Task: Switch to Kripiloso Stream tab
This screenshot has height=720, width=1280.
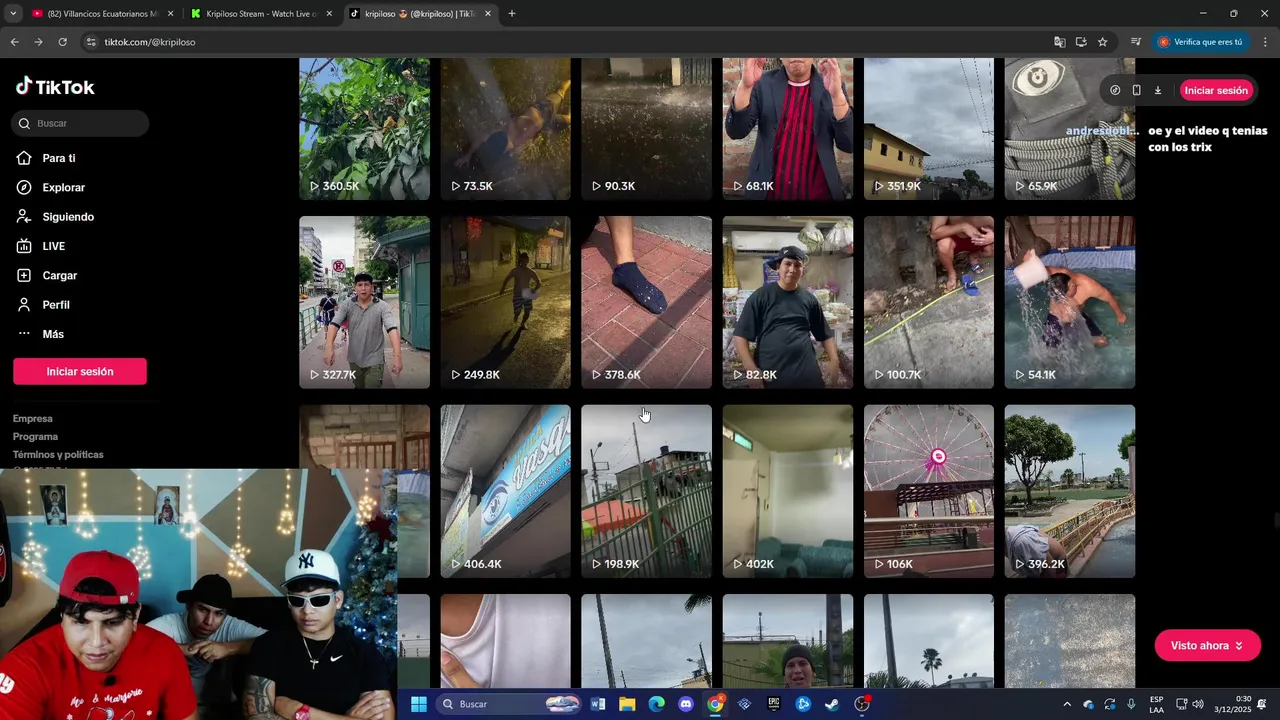Action: pos(262,14)
